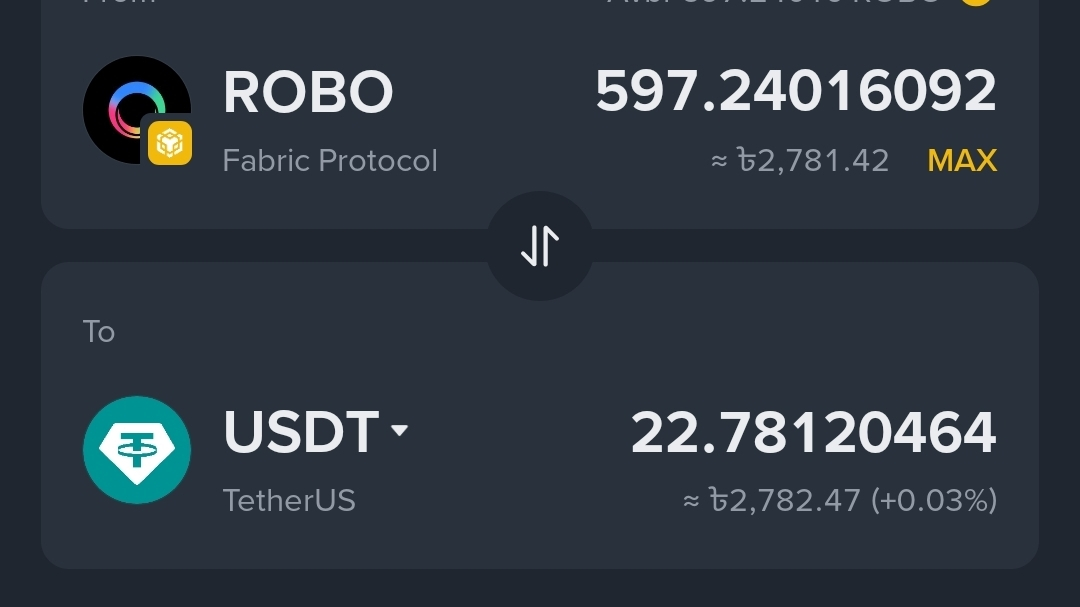Screen dimensions: 1080x607
Task: Tap the ≈৳2,781.42 fiat value
Action: tap(800, 160)
